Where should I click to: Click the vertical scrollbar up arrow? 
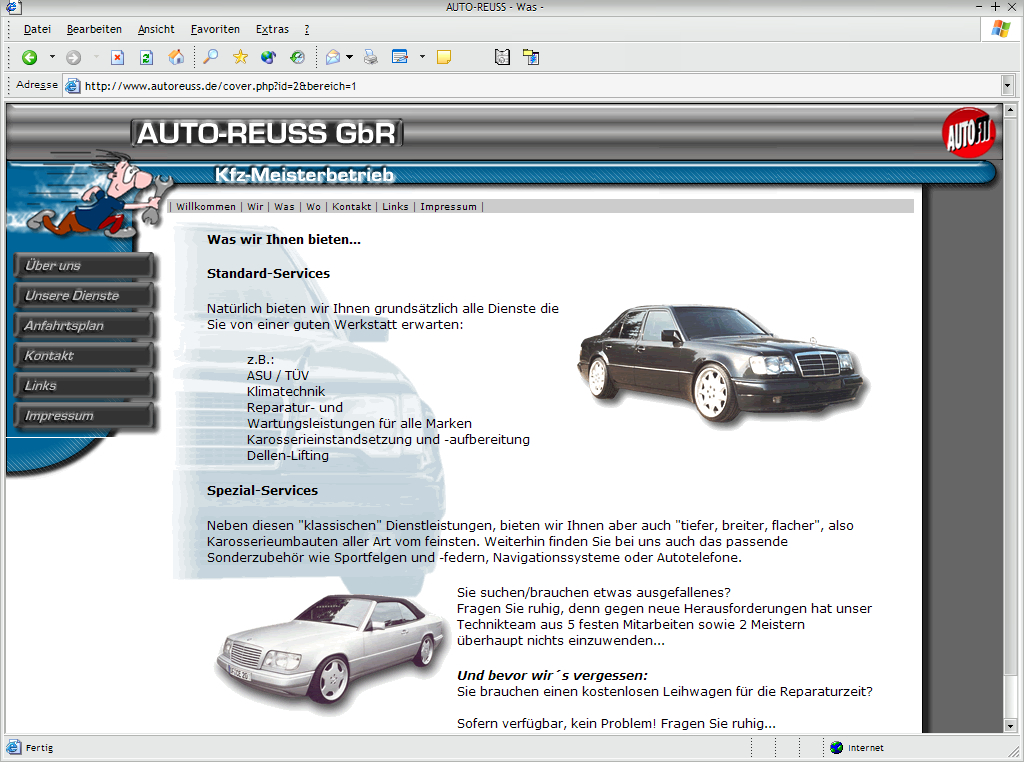(1010, 110)
